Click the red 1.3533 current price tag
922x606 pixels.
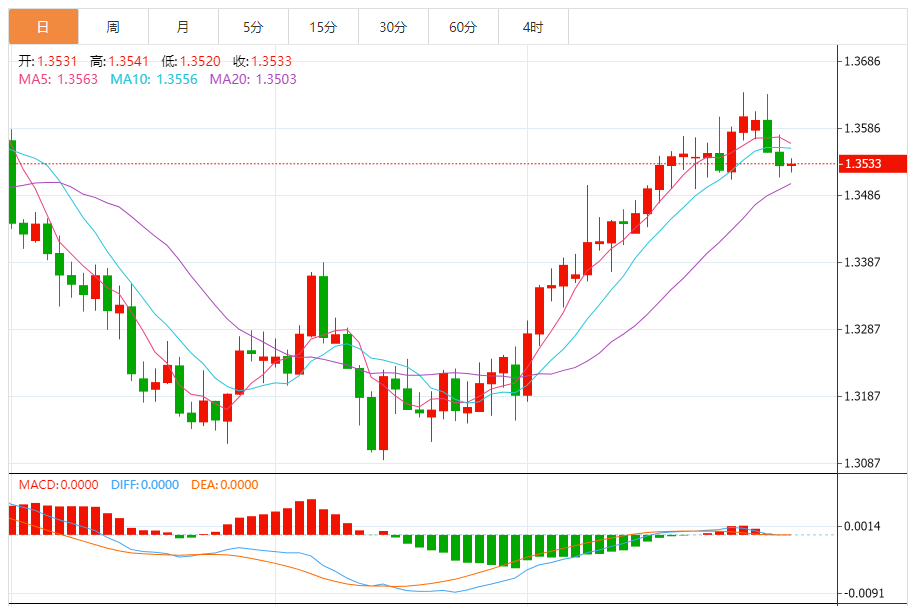click(x=873, y=163)
